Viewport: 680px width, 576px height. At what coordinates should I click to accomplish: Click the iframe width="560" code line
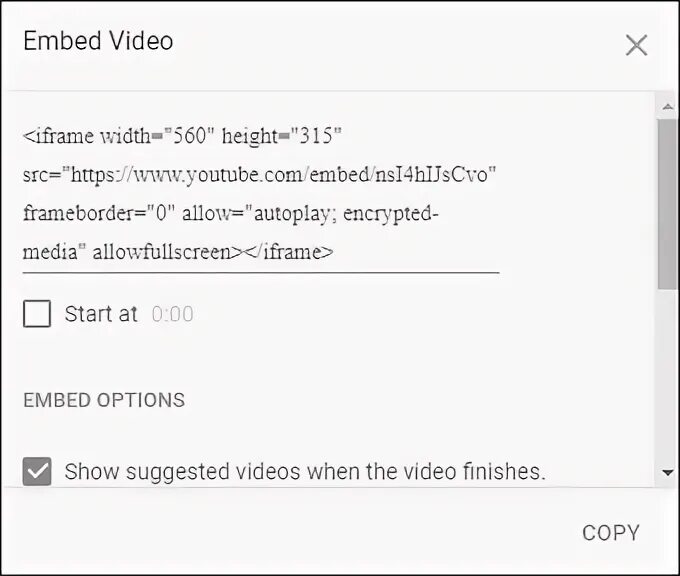point(182,136)
